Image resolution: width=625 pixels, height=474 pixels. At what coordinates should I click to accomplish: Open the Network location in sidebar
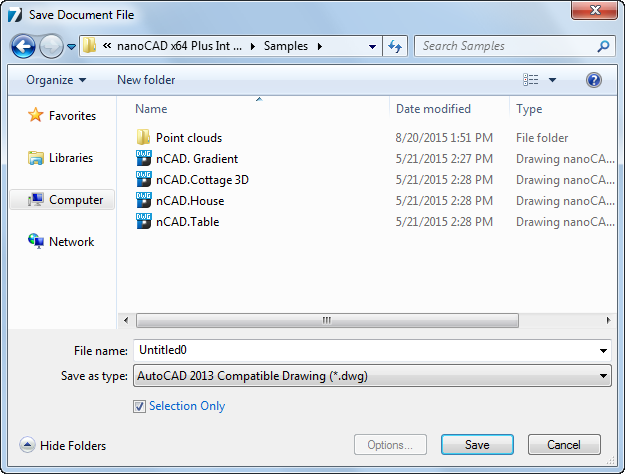coord(71,242)
